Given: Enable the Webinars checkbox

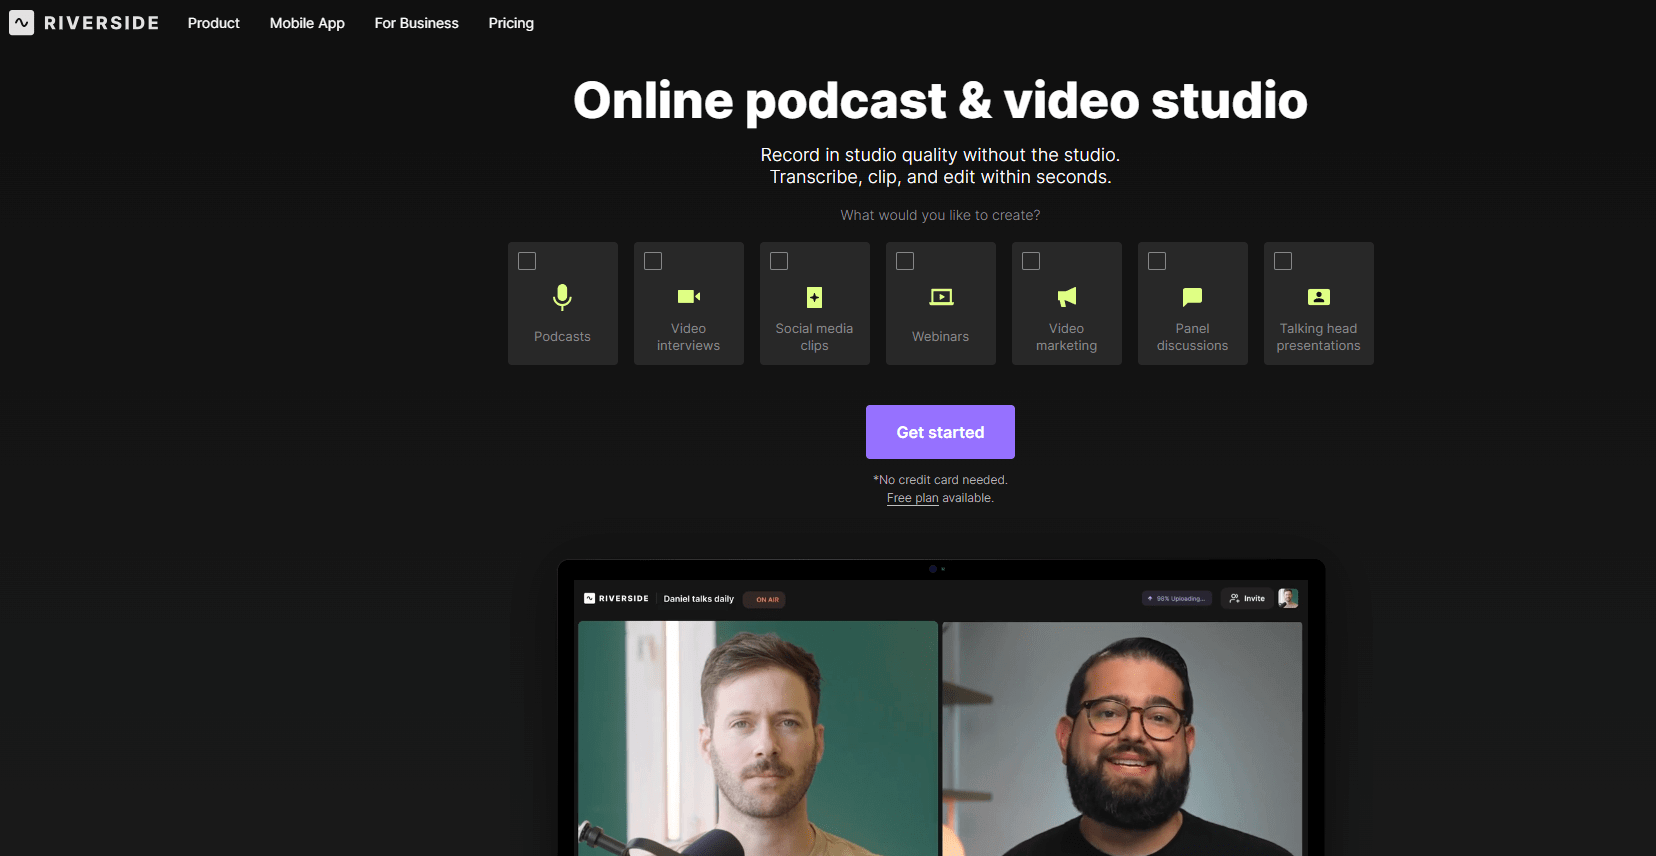Looking at the screenshot, I should pyautogui.click(x=905, y=261).
